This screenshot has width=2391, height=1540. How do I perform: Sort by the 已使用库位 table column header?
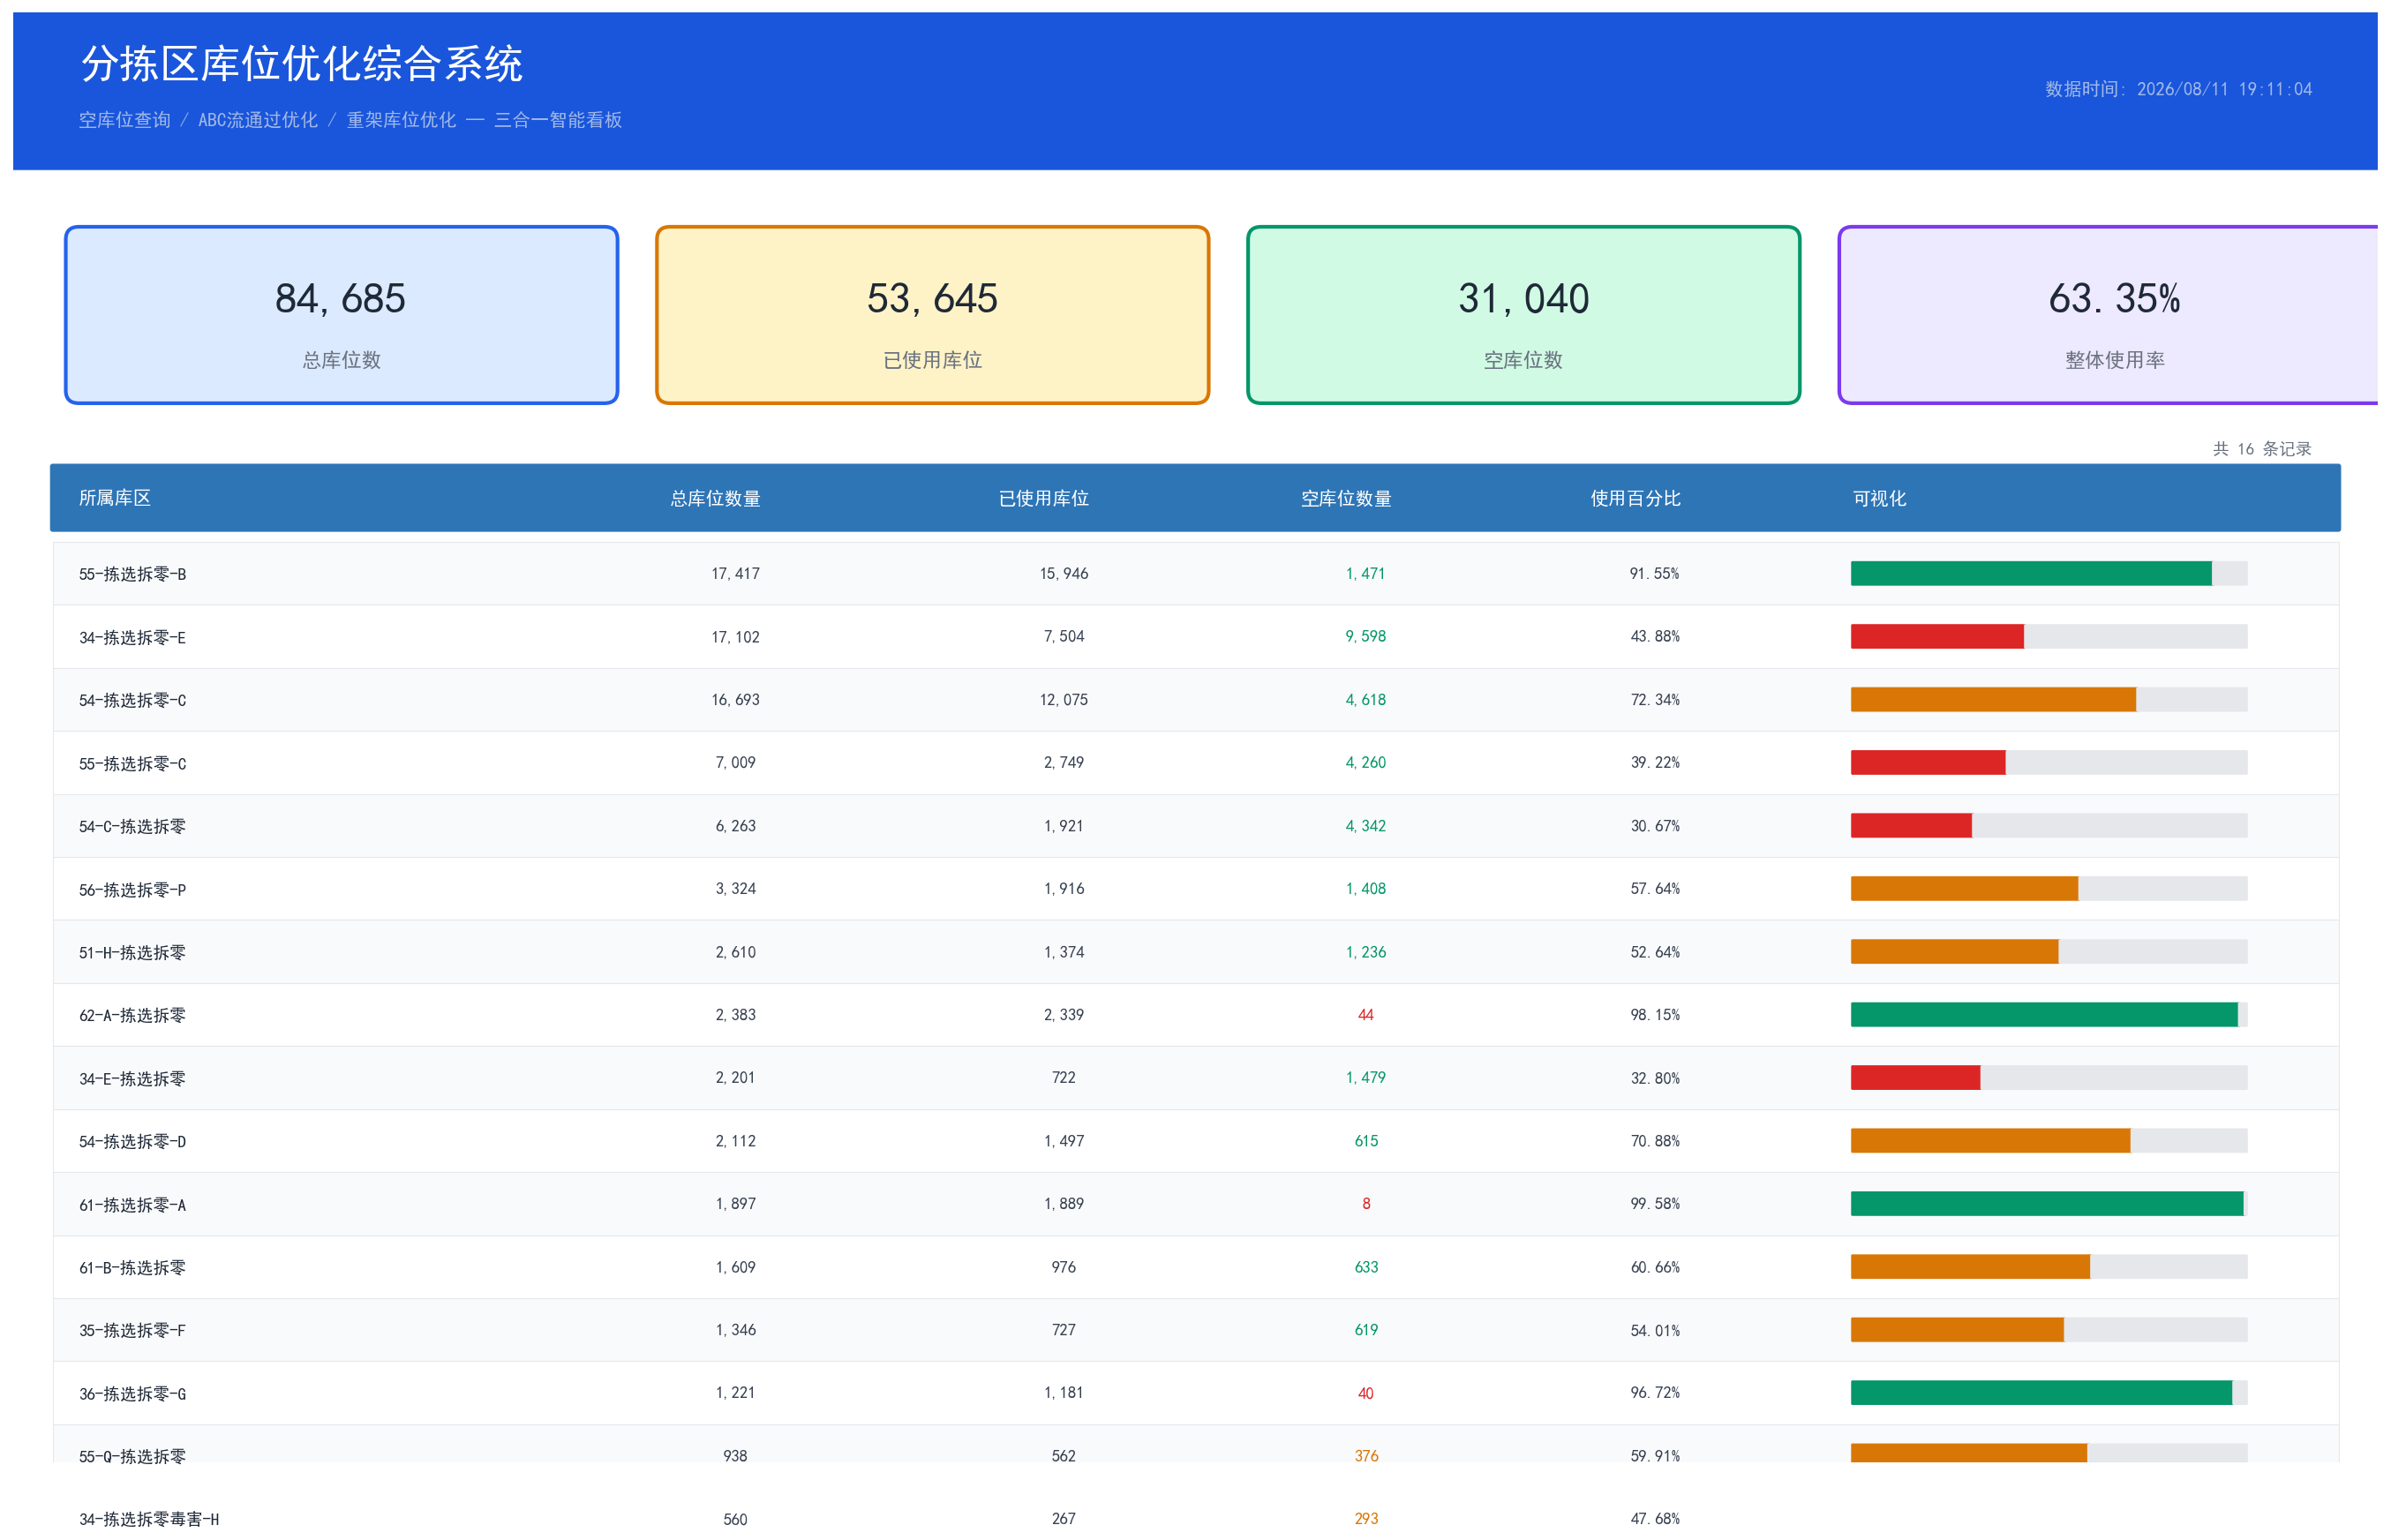[1043, 498]
